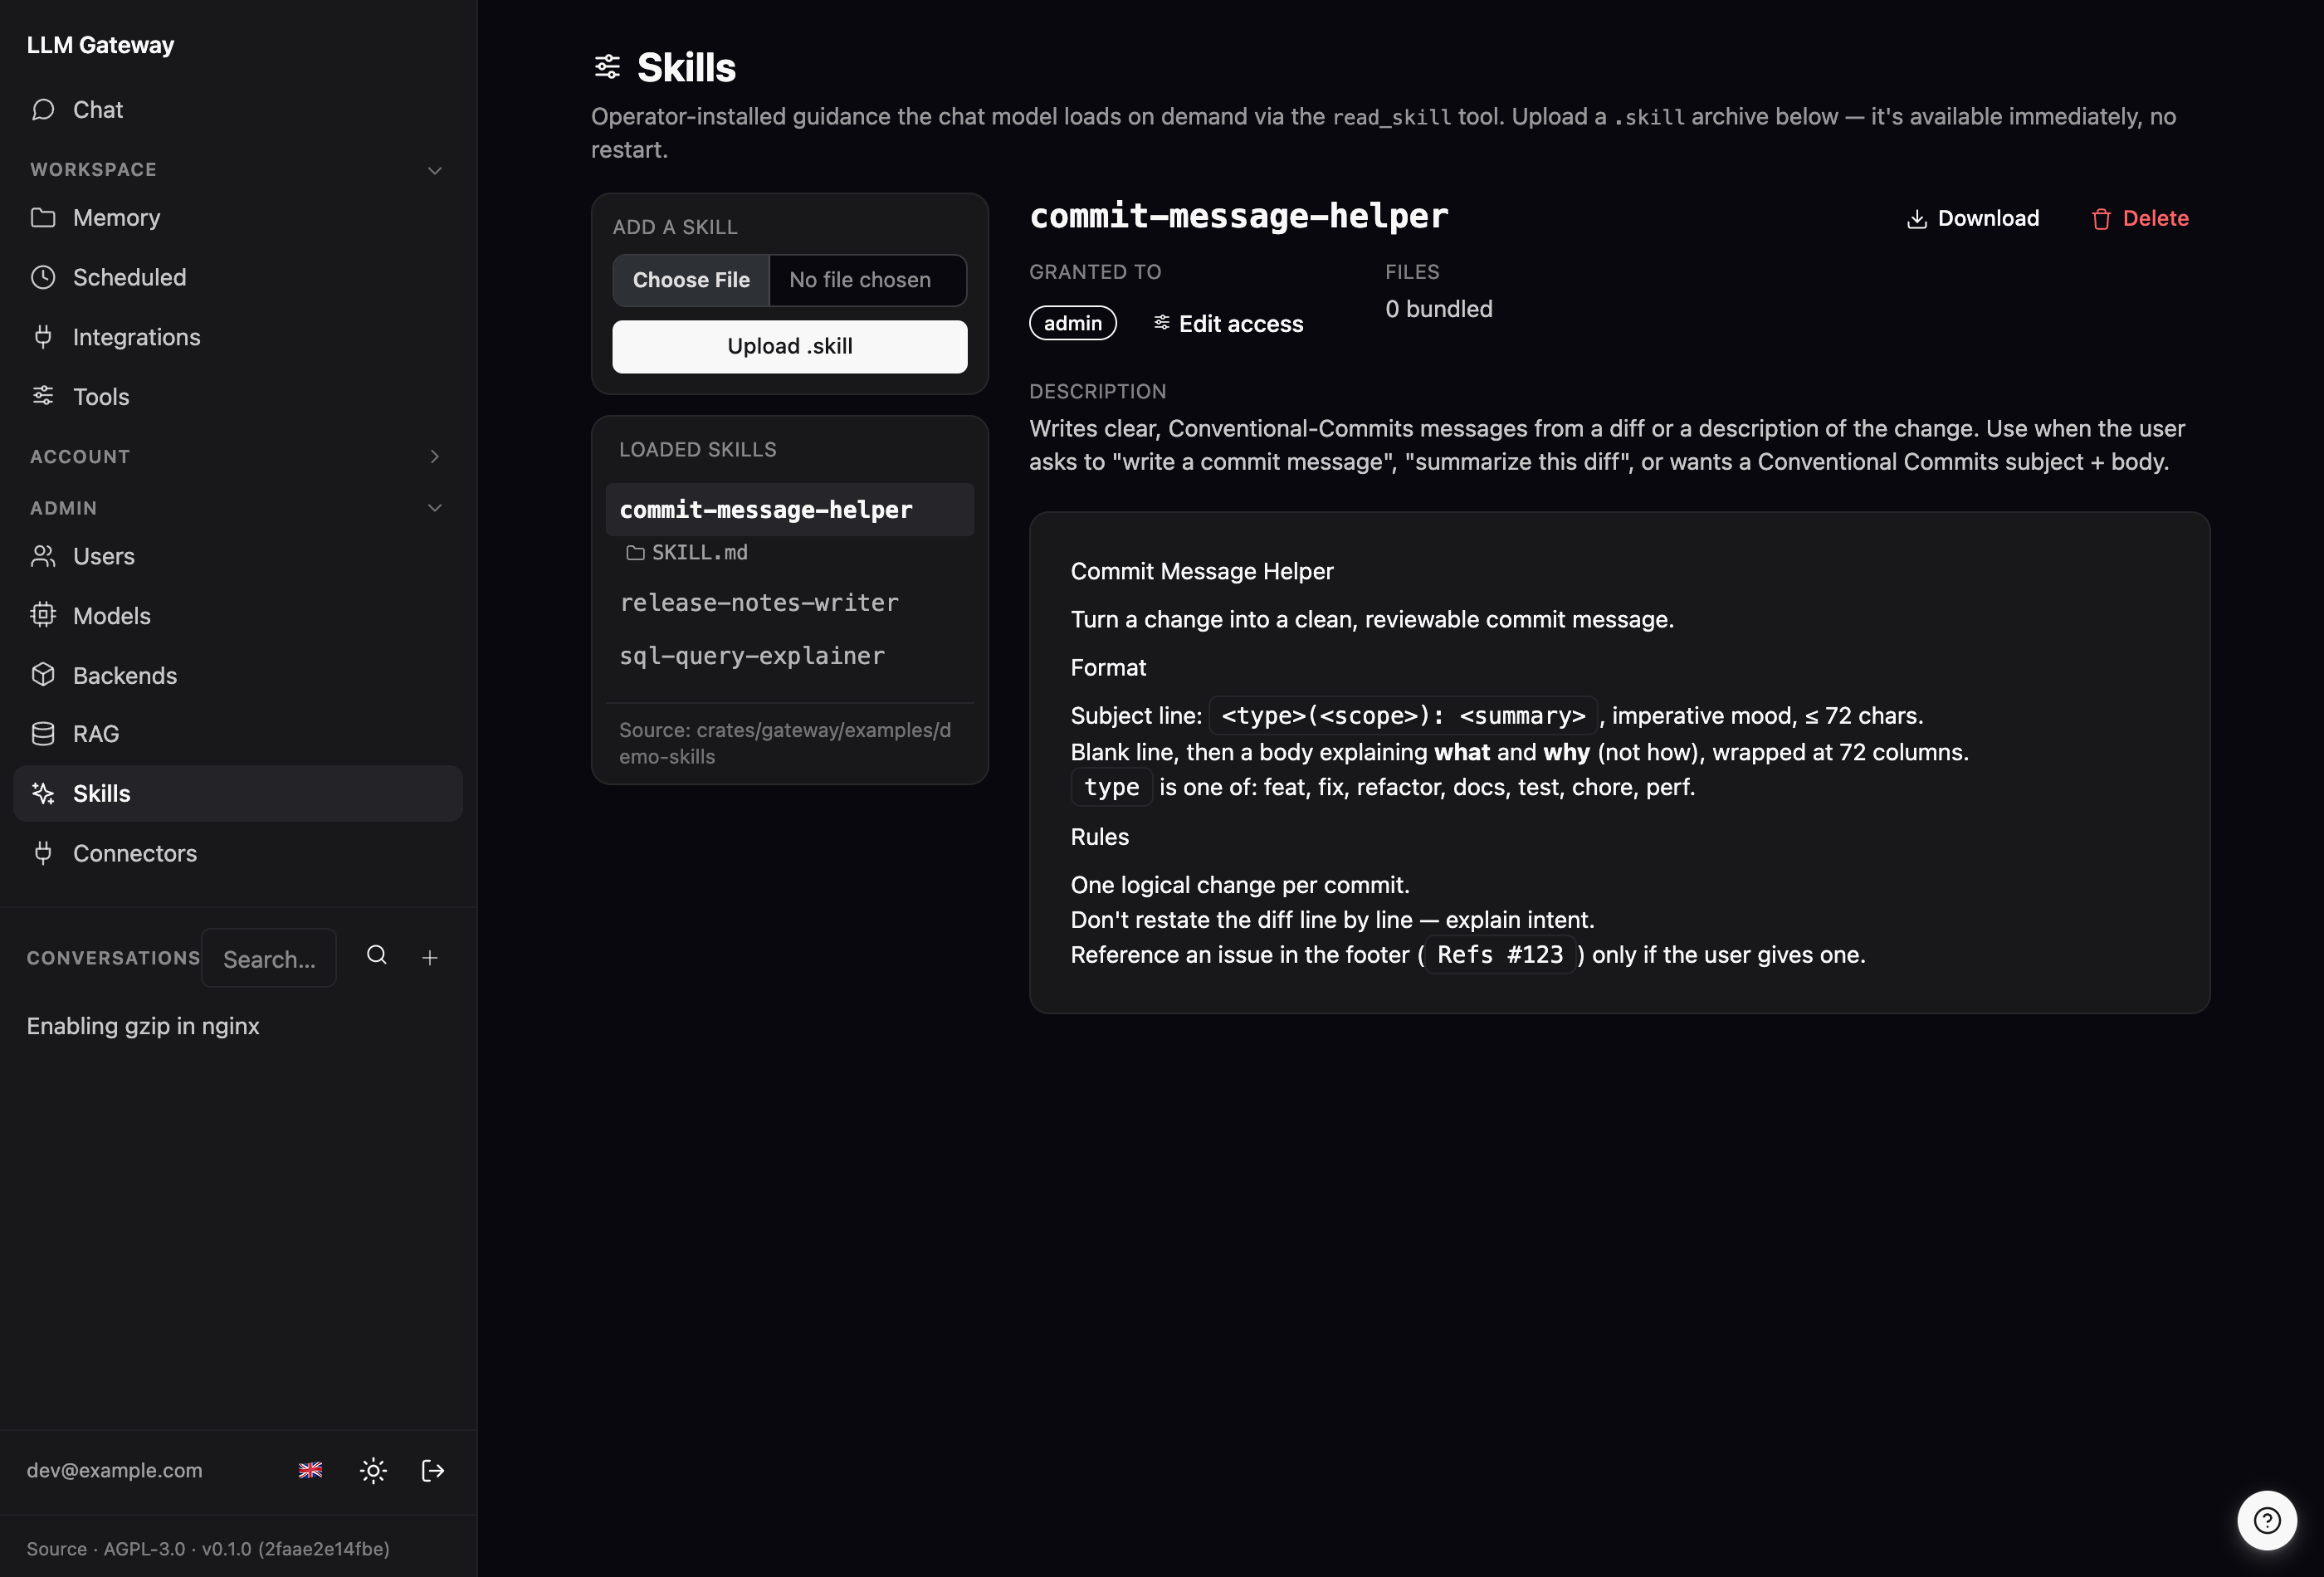Expand the Account section chevron

(435, 457)
